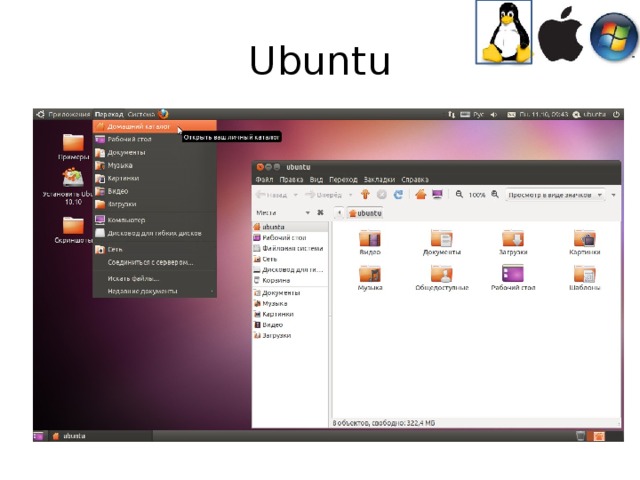Click the Назад back button
Viewport: 640px width, 480px height.
tap(272, 195)
